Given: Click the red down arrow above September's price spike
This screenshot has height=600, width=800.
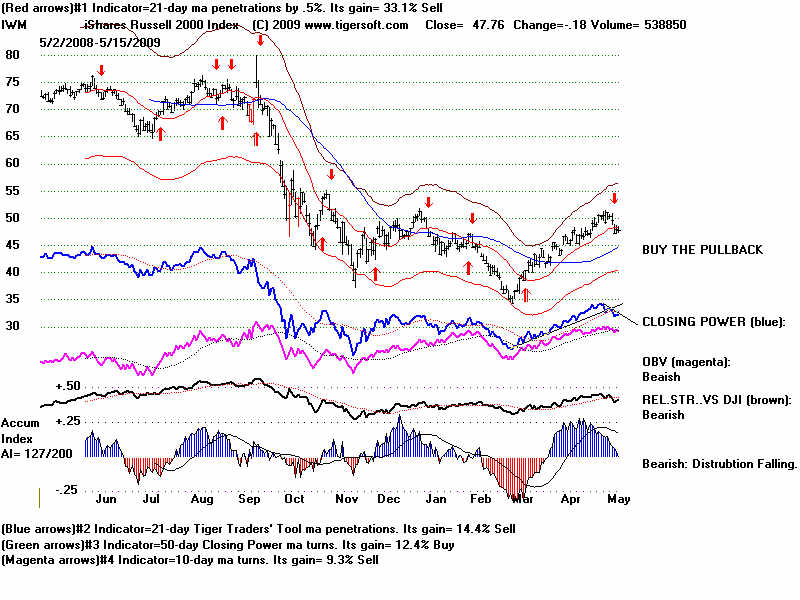Looking at the screenshot, I should [260, 40].
